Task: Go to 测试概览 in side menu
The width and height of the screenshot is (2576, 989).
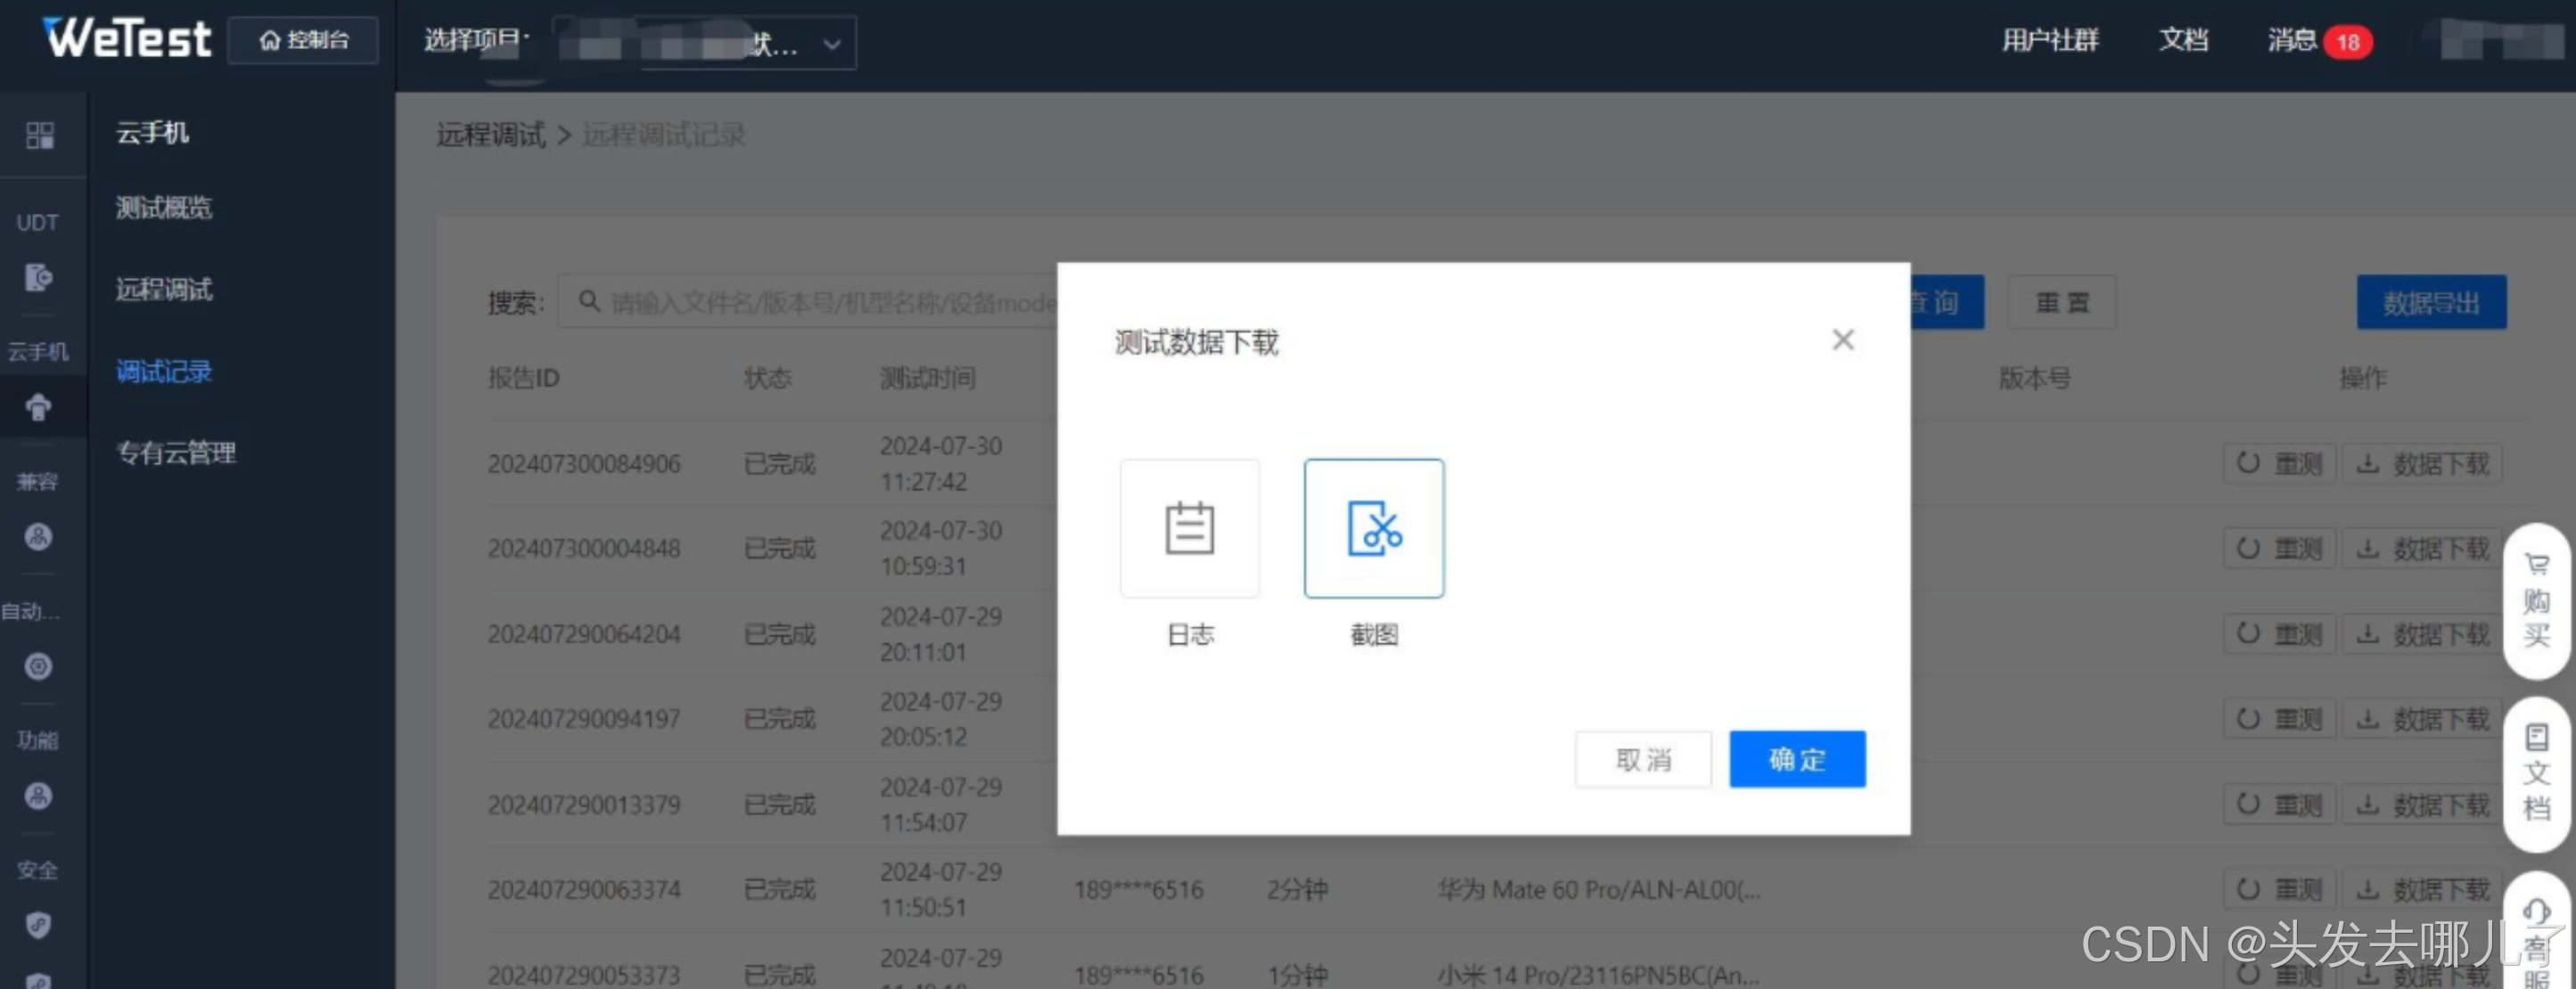Action: pyautogui.click(x=164, y=208)
